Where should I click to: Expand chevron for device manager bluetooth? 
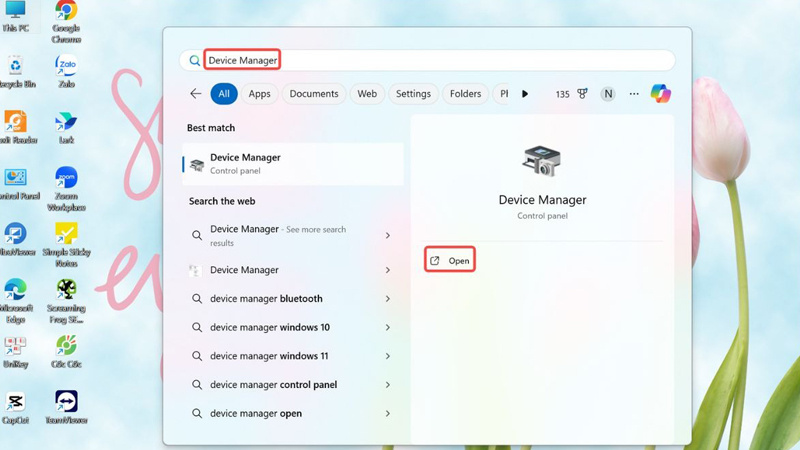click(388, 299)
